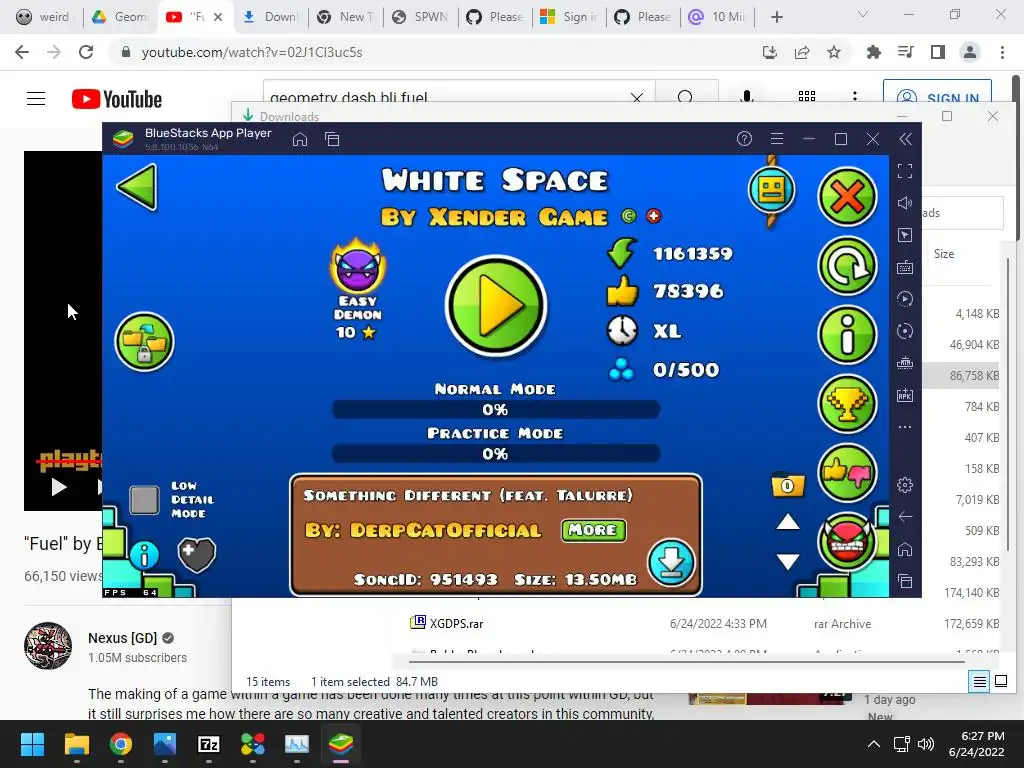This screenshot has height=768, width=1024.
Task: Switch to the Downloads browser tab
Action: tap(270, 17)
